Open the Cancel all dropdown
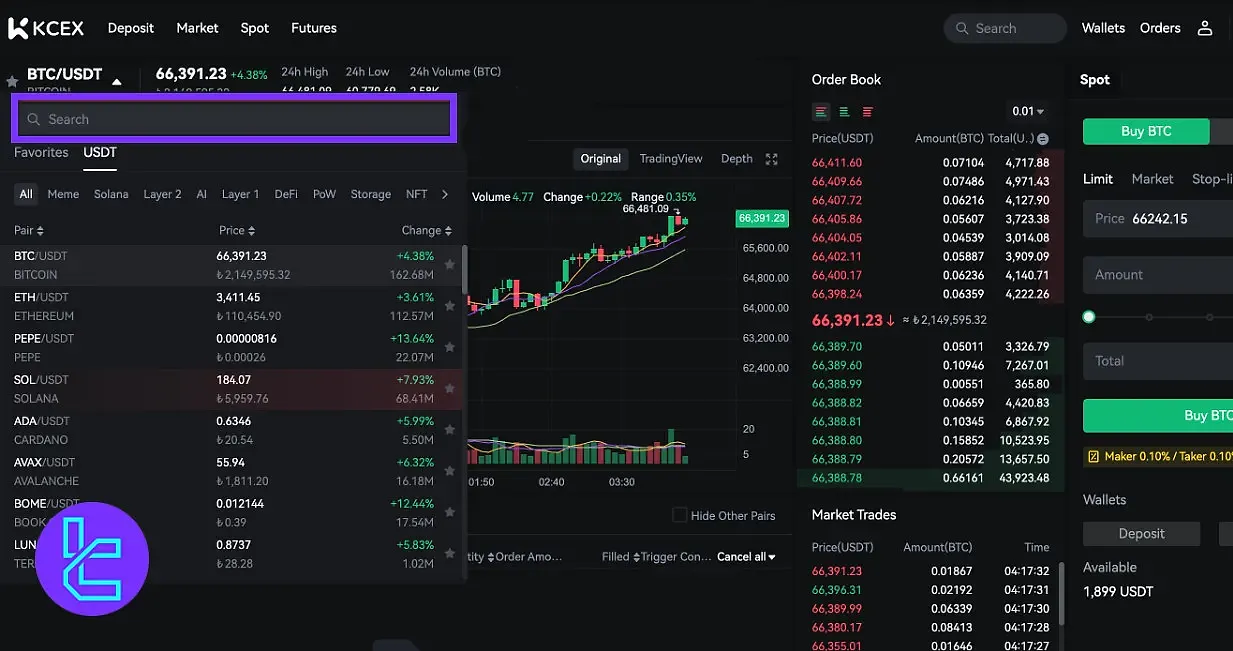This screenshot has width=1233, height=651. pos(746,557)
